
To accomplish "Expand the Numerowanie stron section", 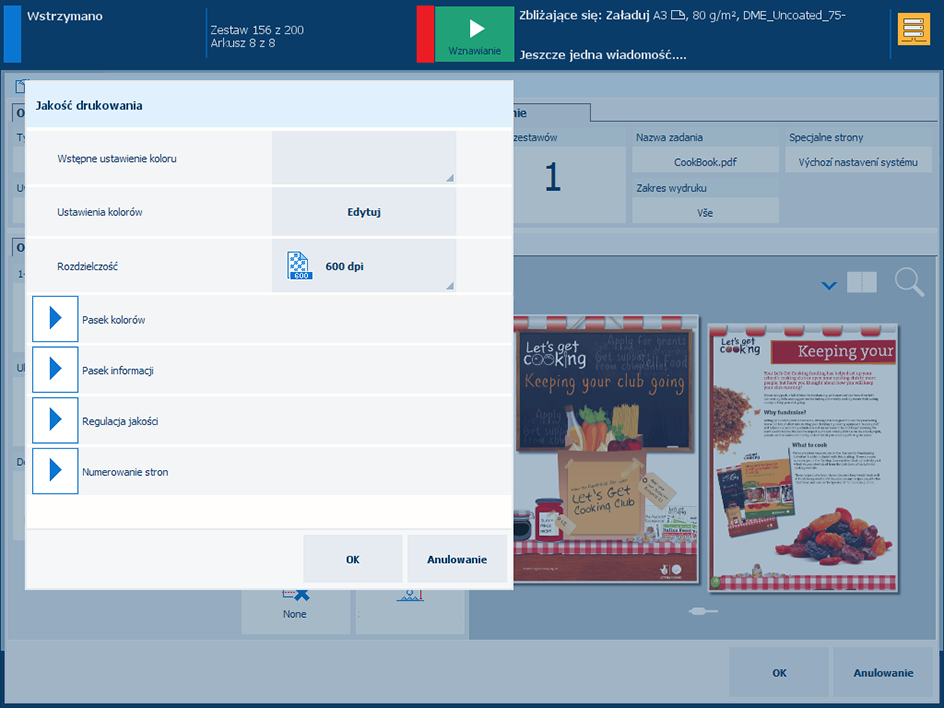I will pyautogui.click(x=55, y=471).
